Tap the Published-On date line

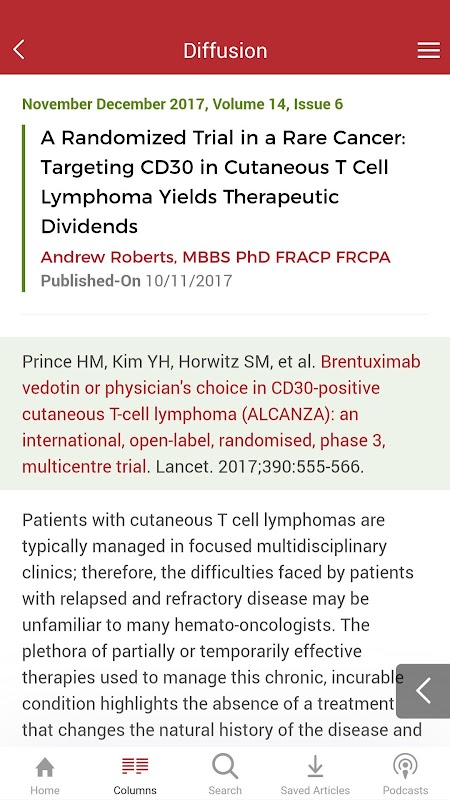coord(136,281)
